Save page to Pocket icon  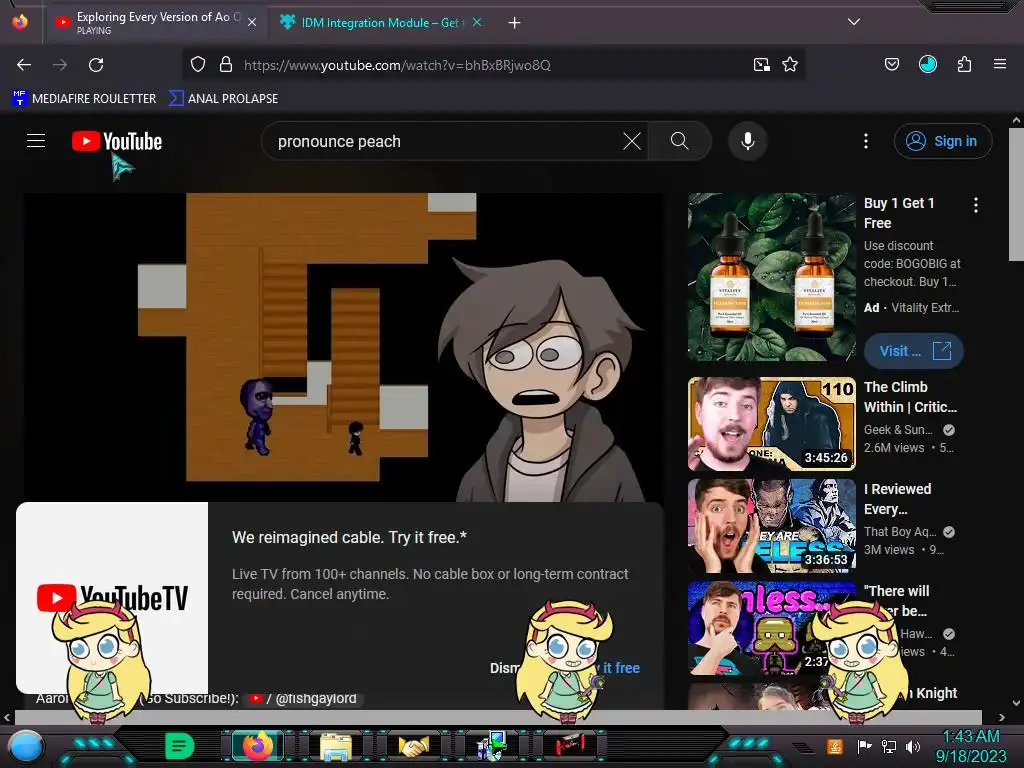pos(892,65)
